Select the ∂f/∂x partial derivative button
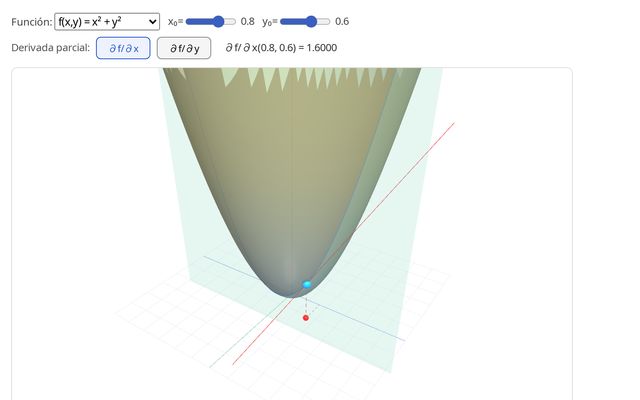The image size is (640, 400). coord(123,48)
